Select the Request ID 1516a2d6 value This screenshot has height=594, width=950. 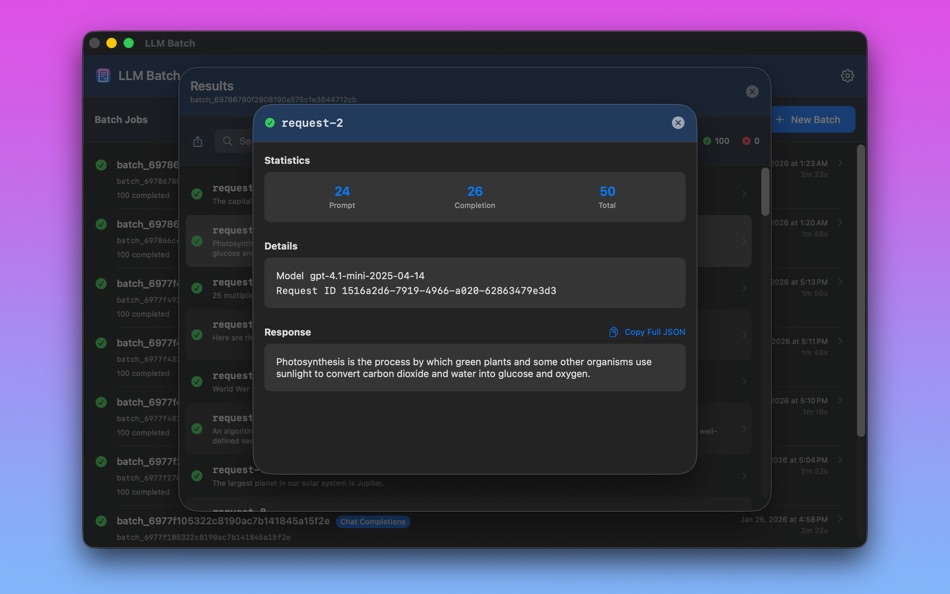449,291
